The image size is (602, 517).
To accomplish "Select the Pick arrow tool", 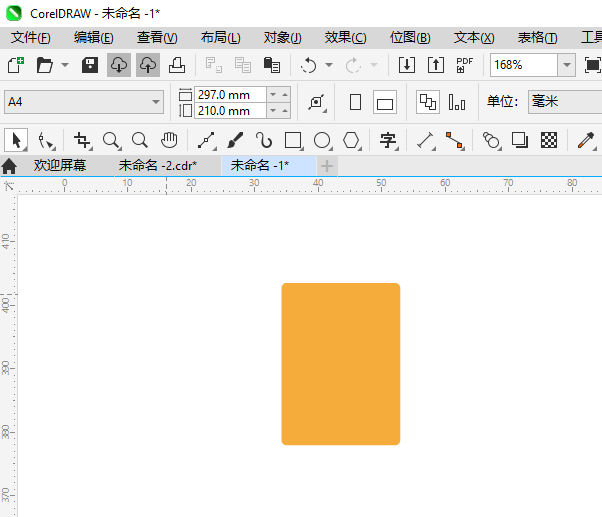I will [x=16, y=140].
